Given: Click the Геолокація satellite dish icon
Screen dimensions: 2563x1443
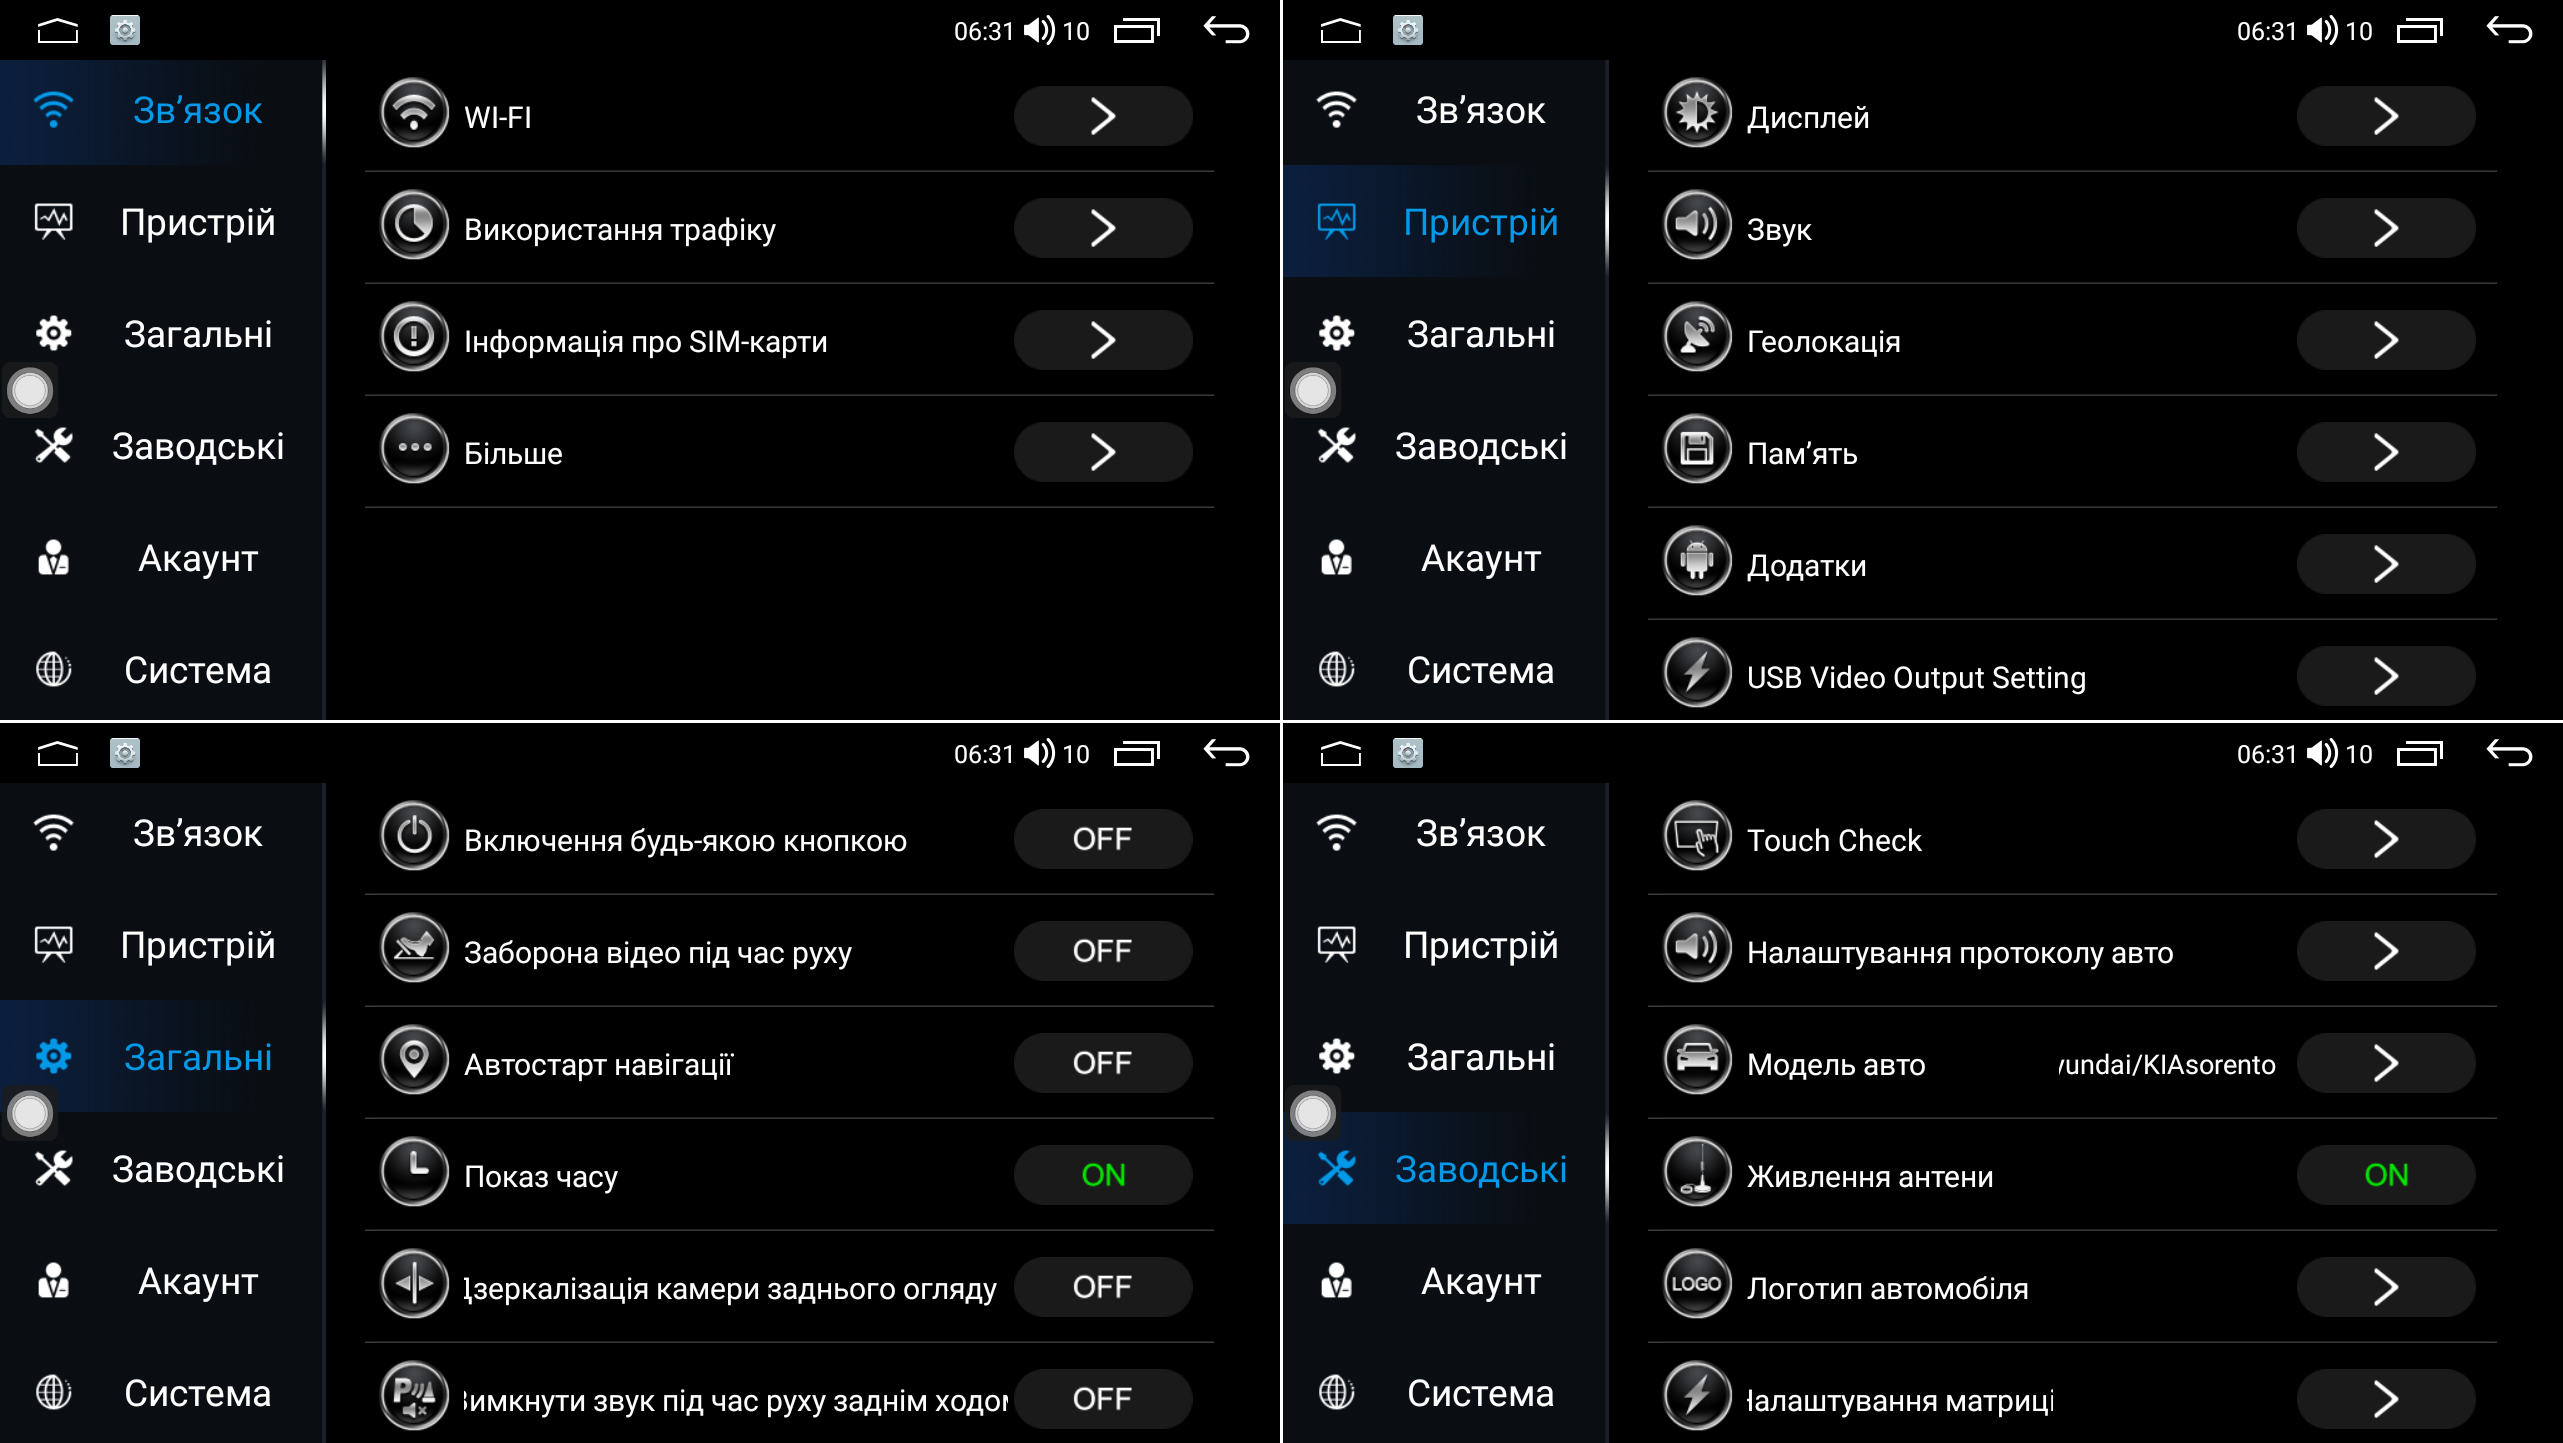Looking at the screenshot, I should coord(1697,339).
